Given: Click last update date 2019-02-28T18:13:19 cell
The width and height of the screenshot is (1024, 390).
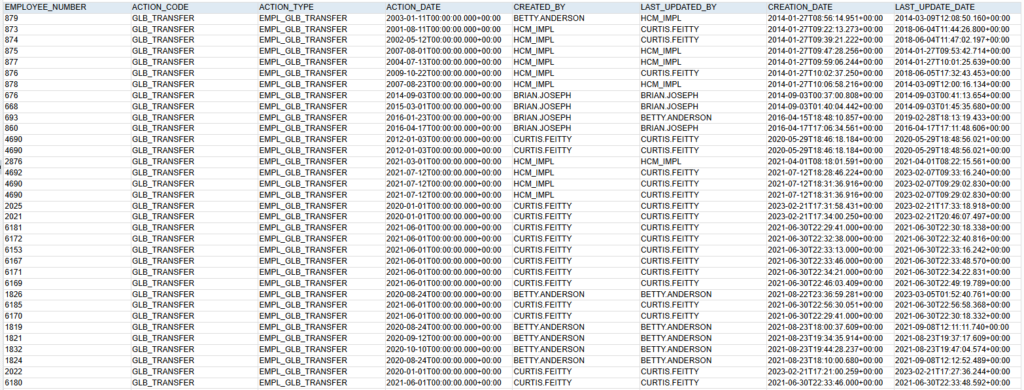Looking at the screenshot, I should point(957,118).
